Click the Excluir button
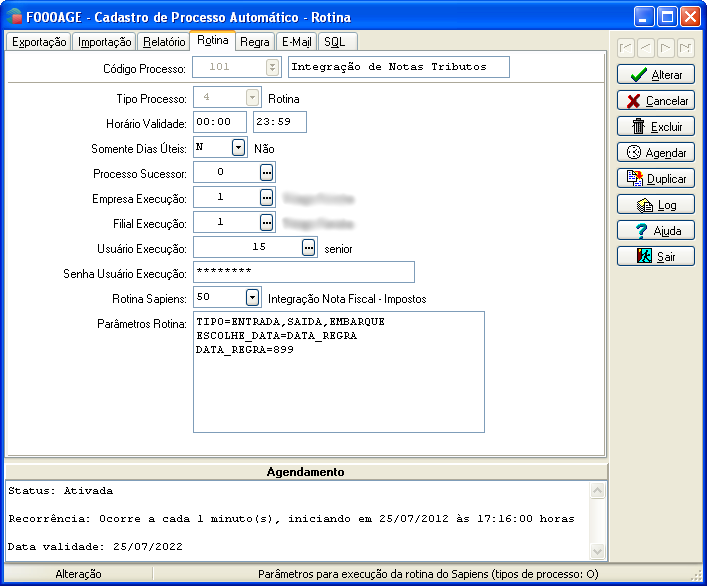This screenshot has height=586, width=707. pos(656,126)
